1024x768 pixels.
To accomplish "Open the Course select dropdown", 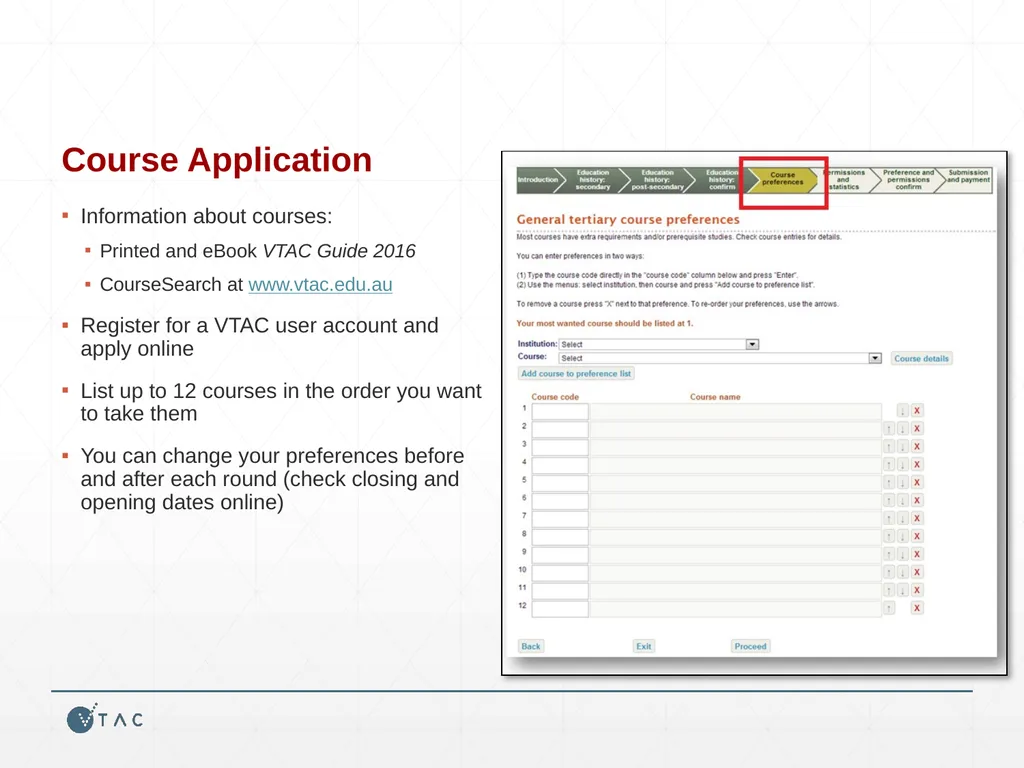I will [x=720, y=358].
